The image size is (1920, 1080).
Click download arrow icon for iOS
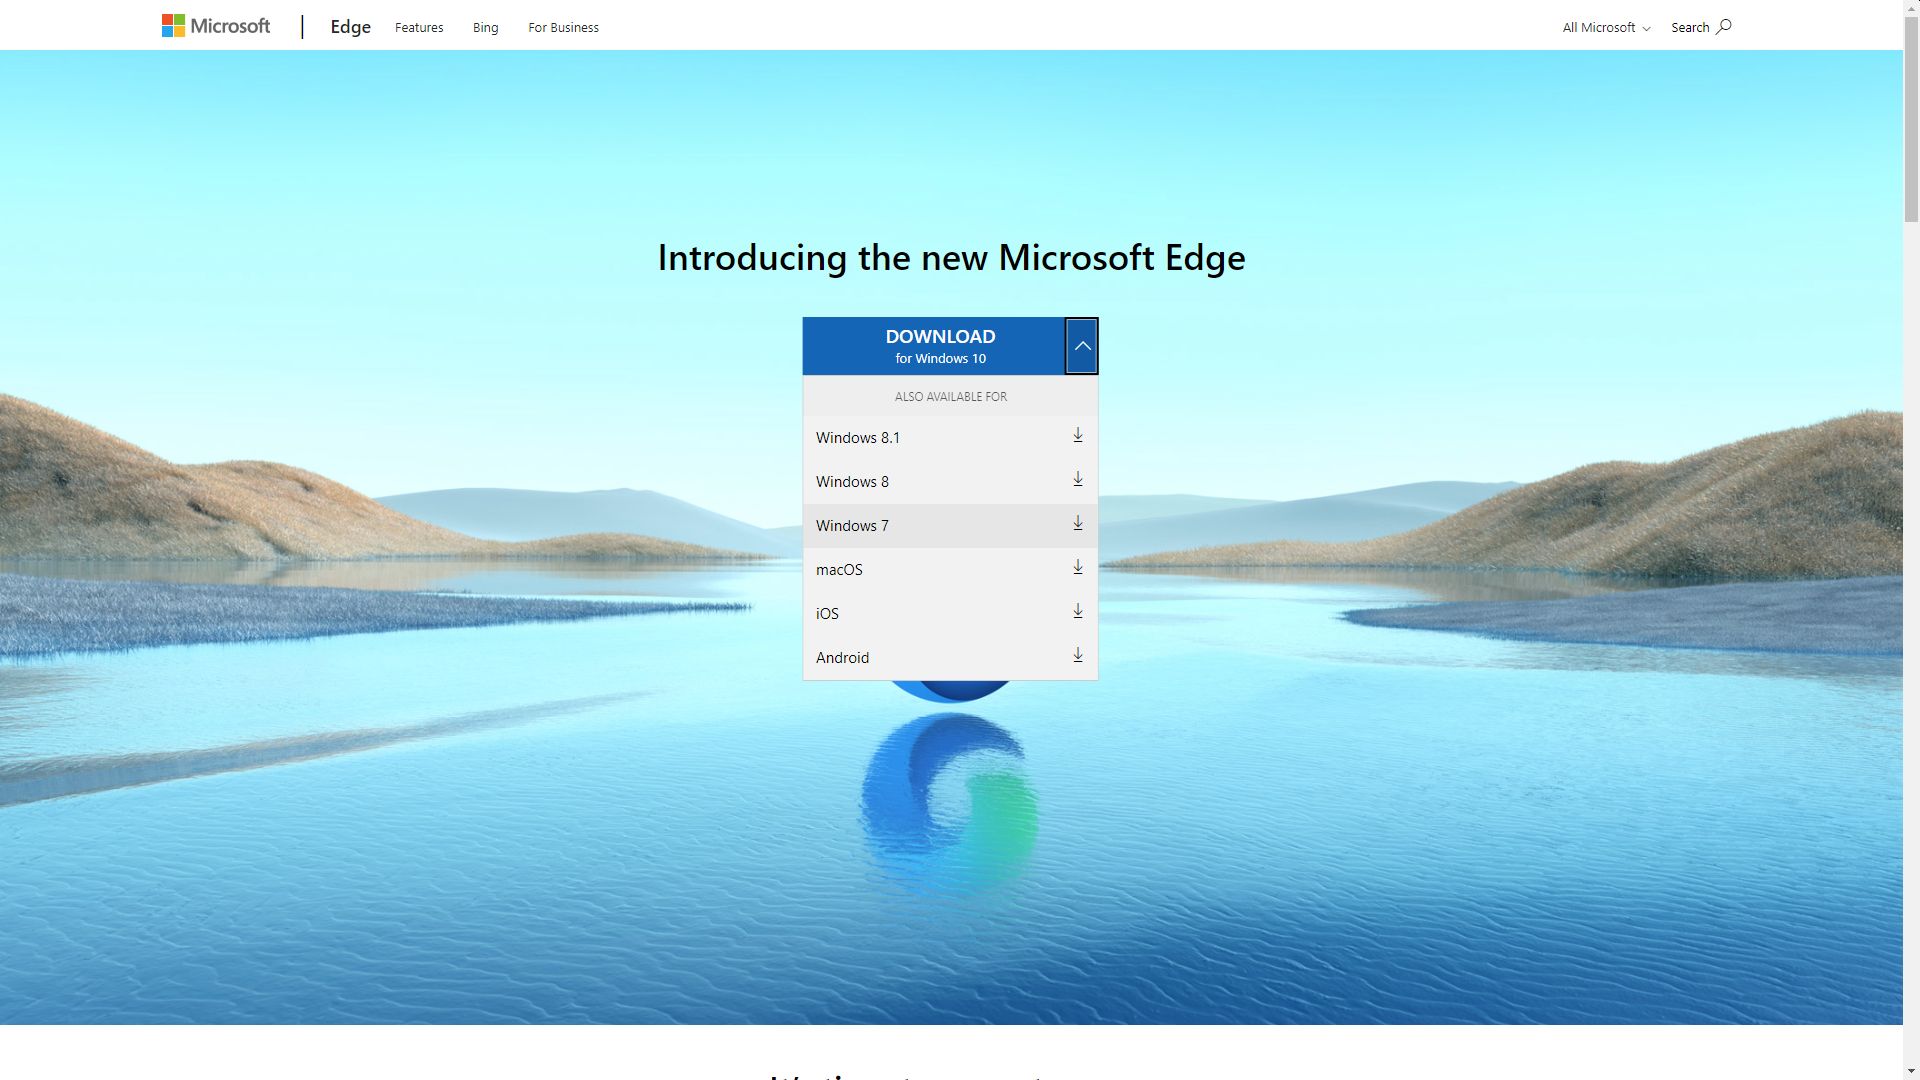1077,612
